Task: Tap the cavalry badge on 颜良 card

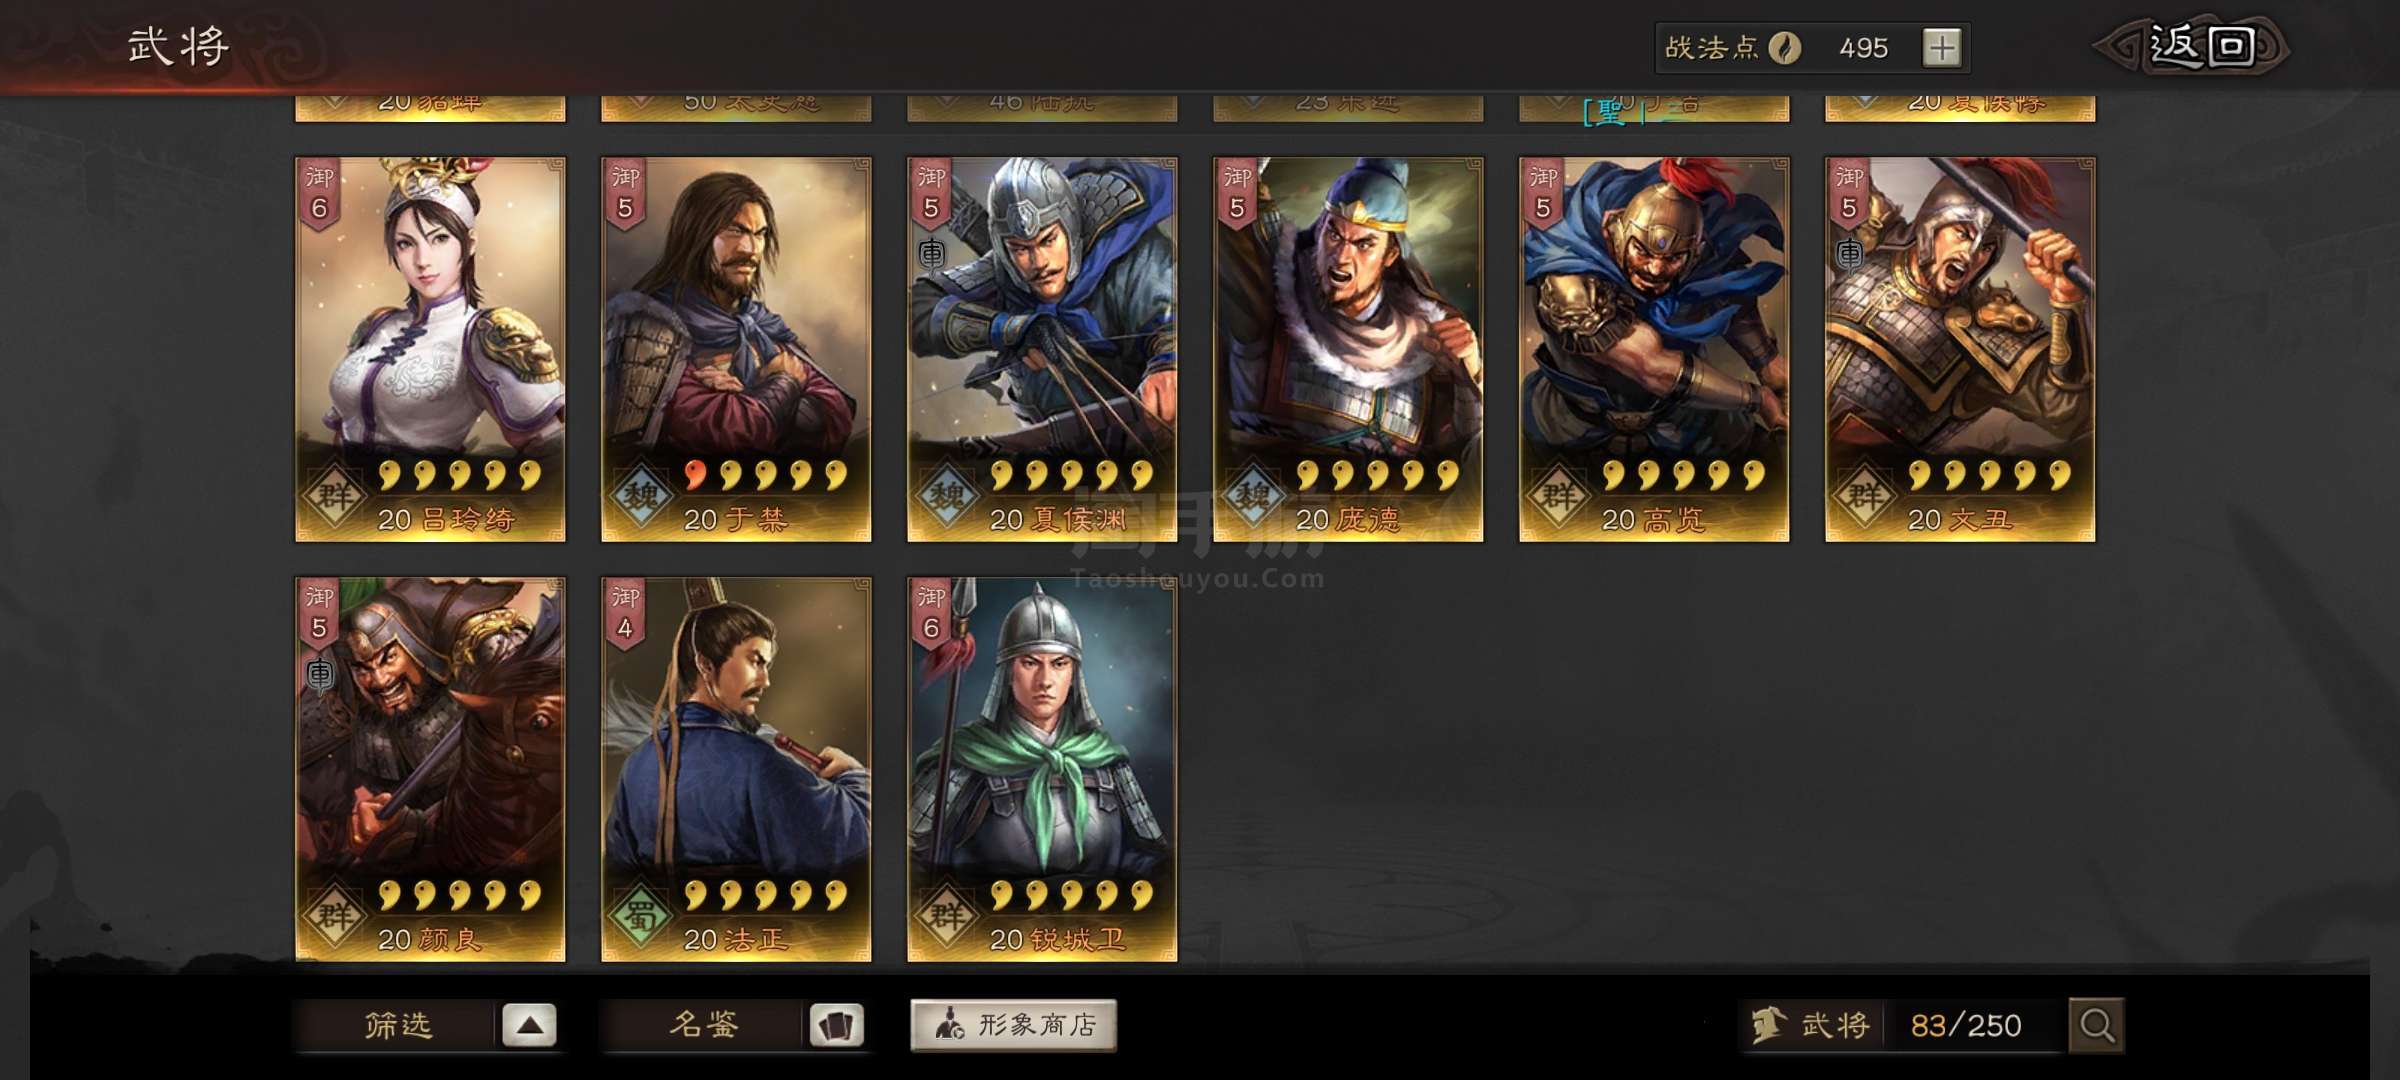Action: point(319,674)
